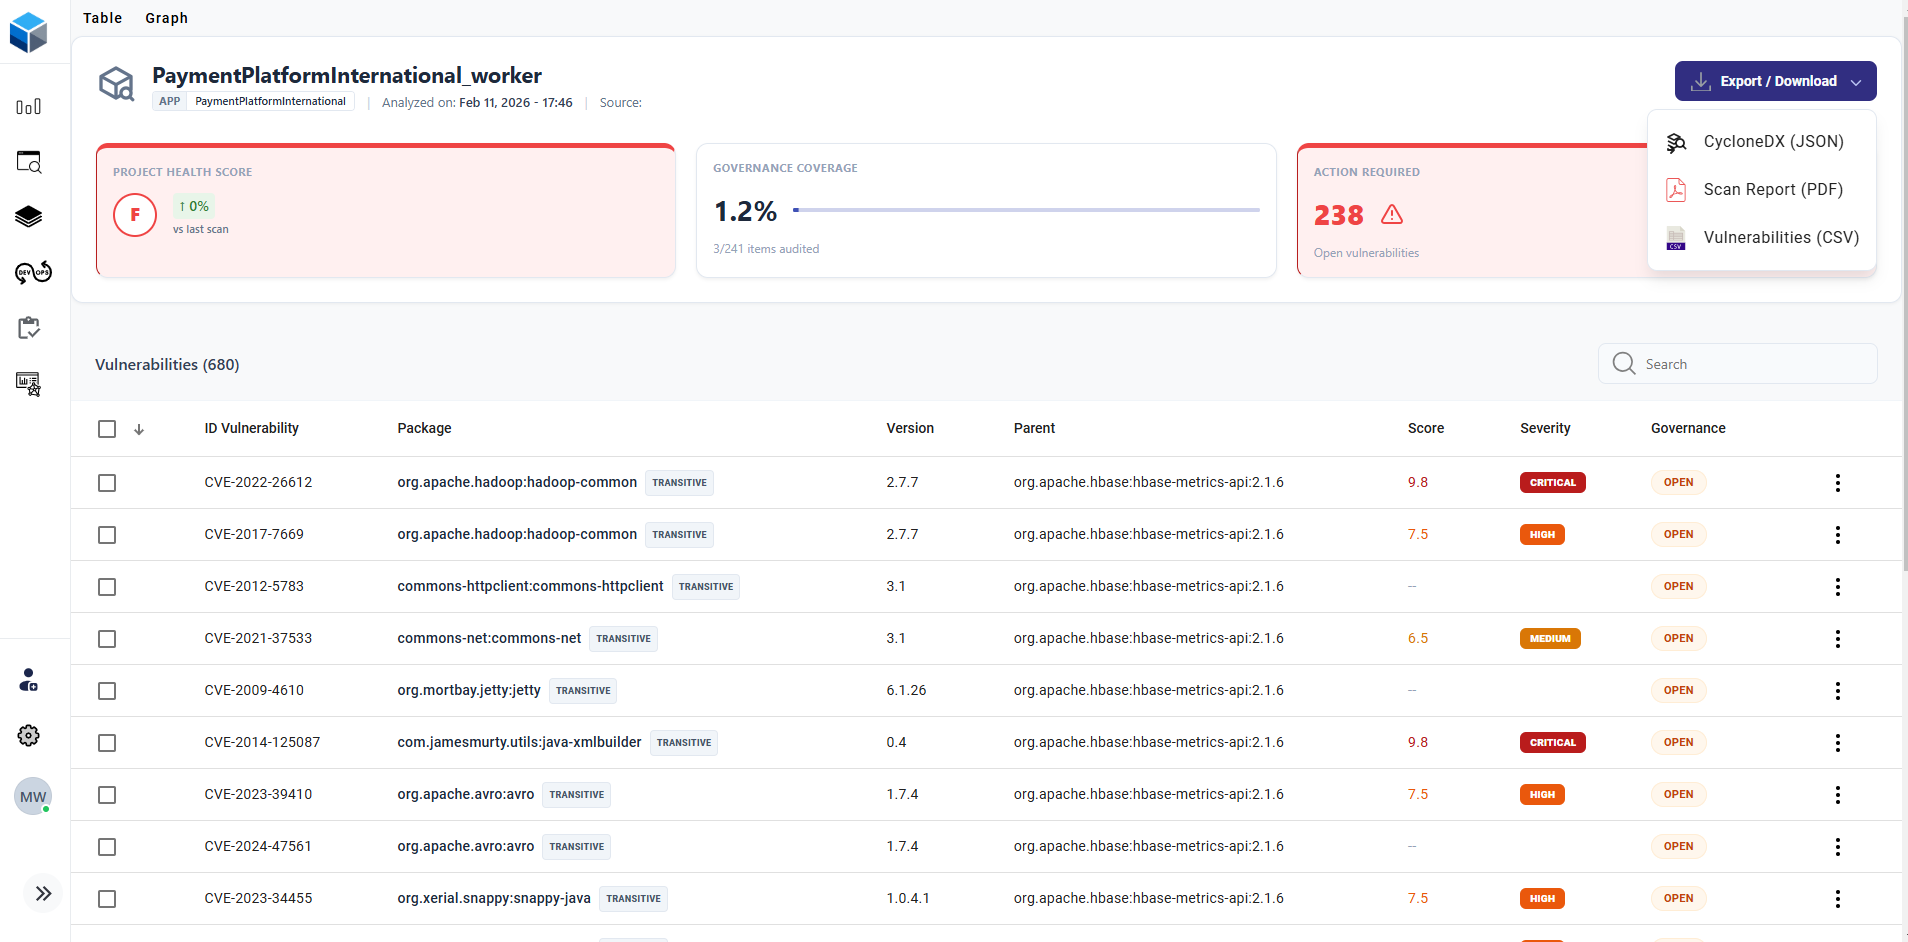Select checkbox for CVE-2022-26612 row
1908x942 pixels.
tap(107, 483)
